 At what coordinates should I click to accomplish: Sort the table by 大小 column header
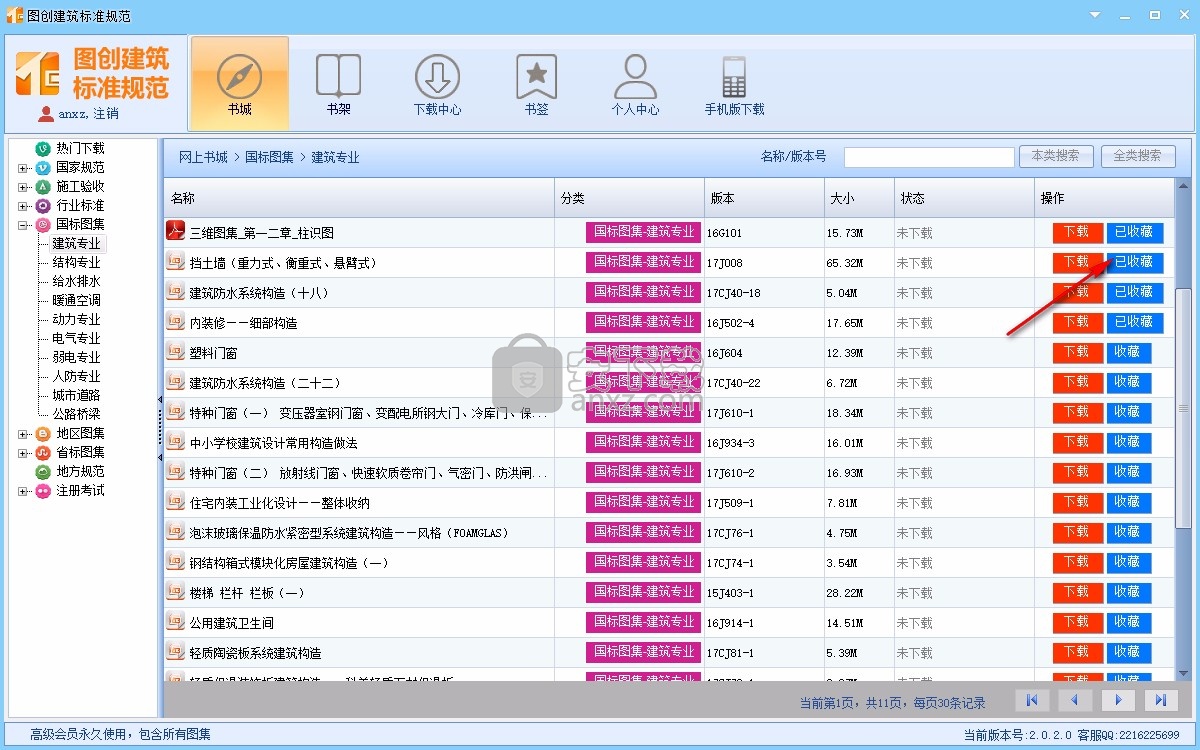pos(859,198)
